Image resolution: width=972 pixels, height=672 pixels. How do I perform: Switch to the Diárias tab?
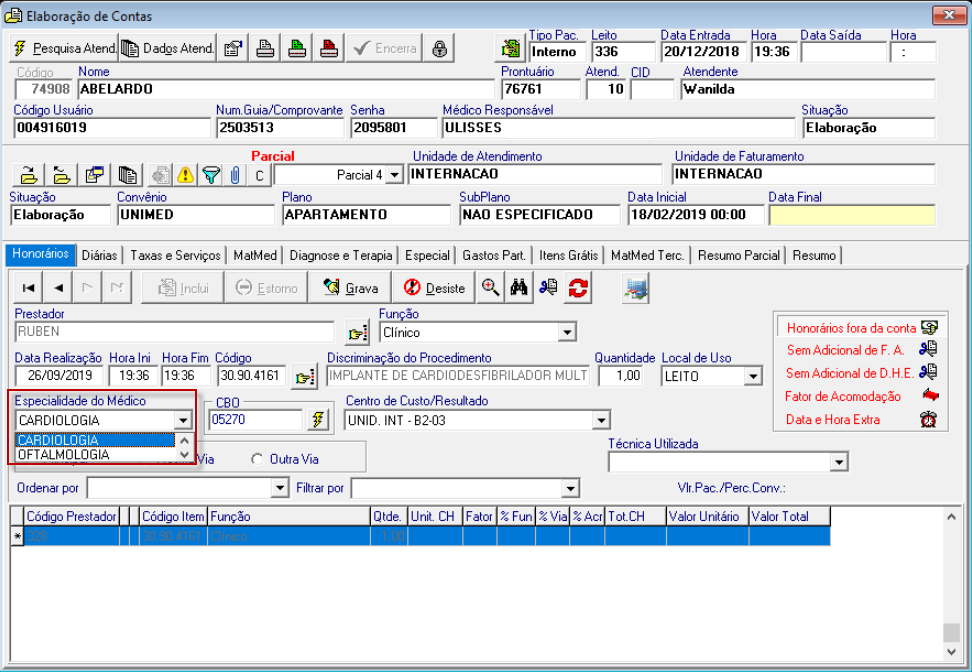click(x=99, y=255)
